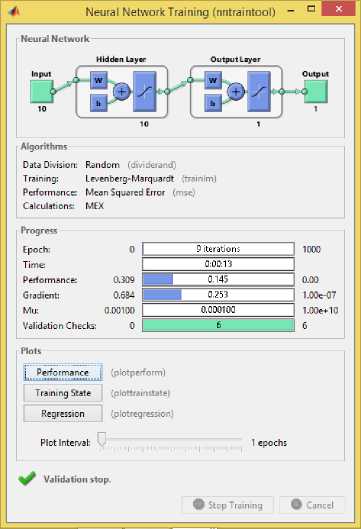Viewport: 361px width, 529px height.
Task: Click the '(trainlm)' function text
Action: 199,178
